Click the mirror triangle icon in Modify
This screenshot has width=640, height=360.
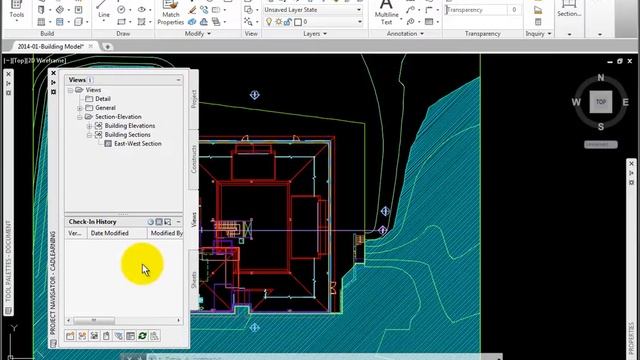tap(204, 22)
